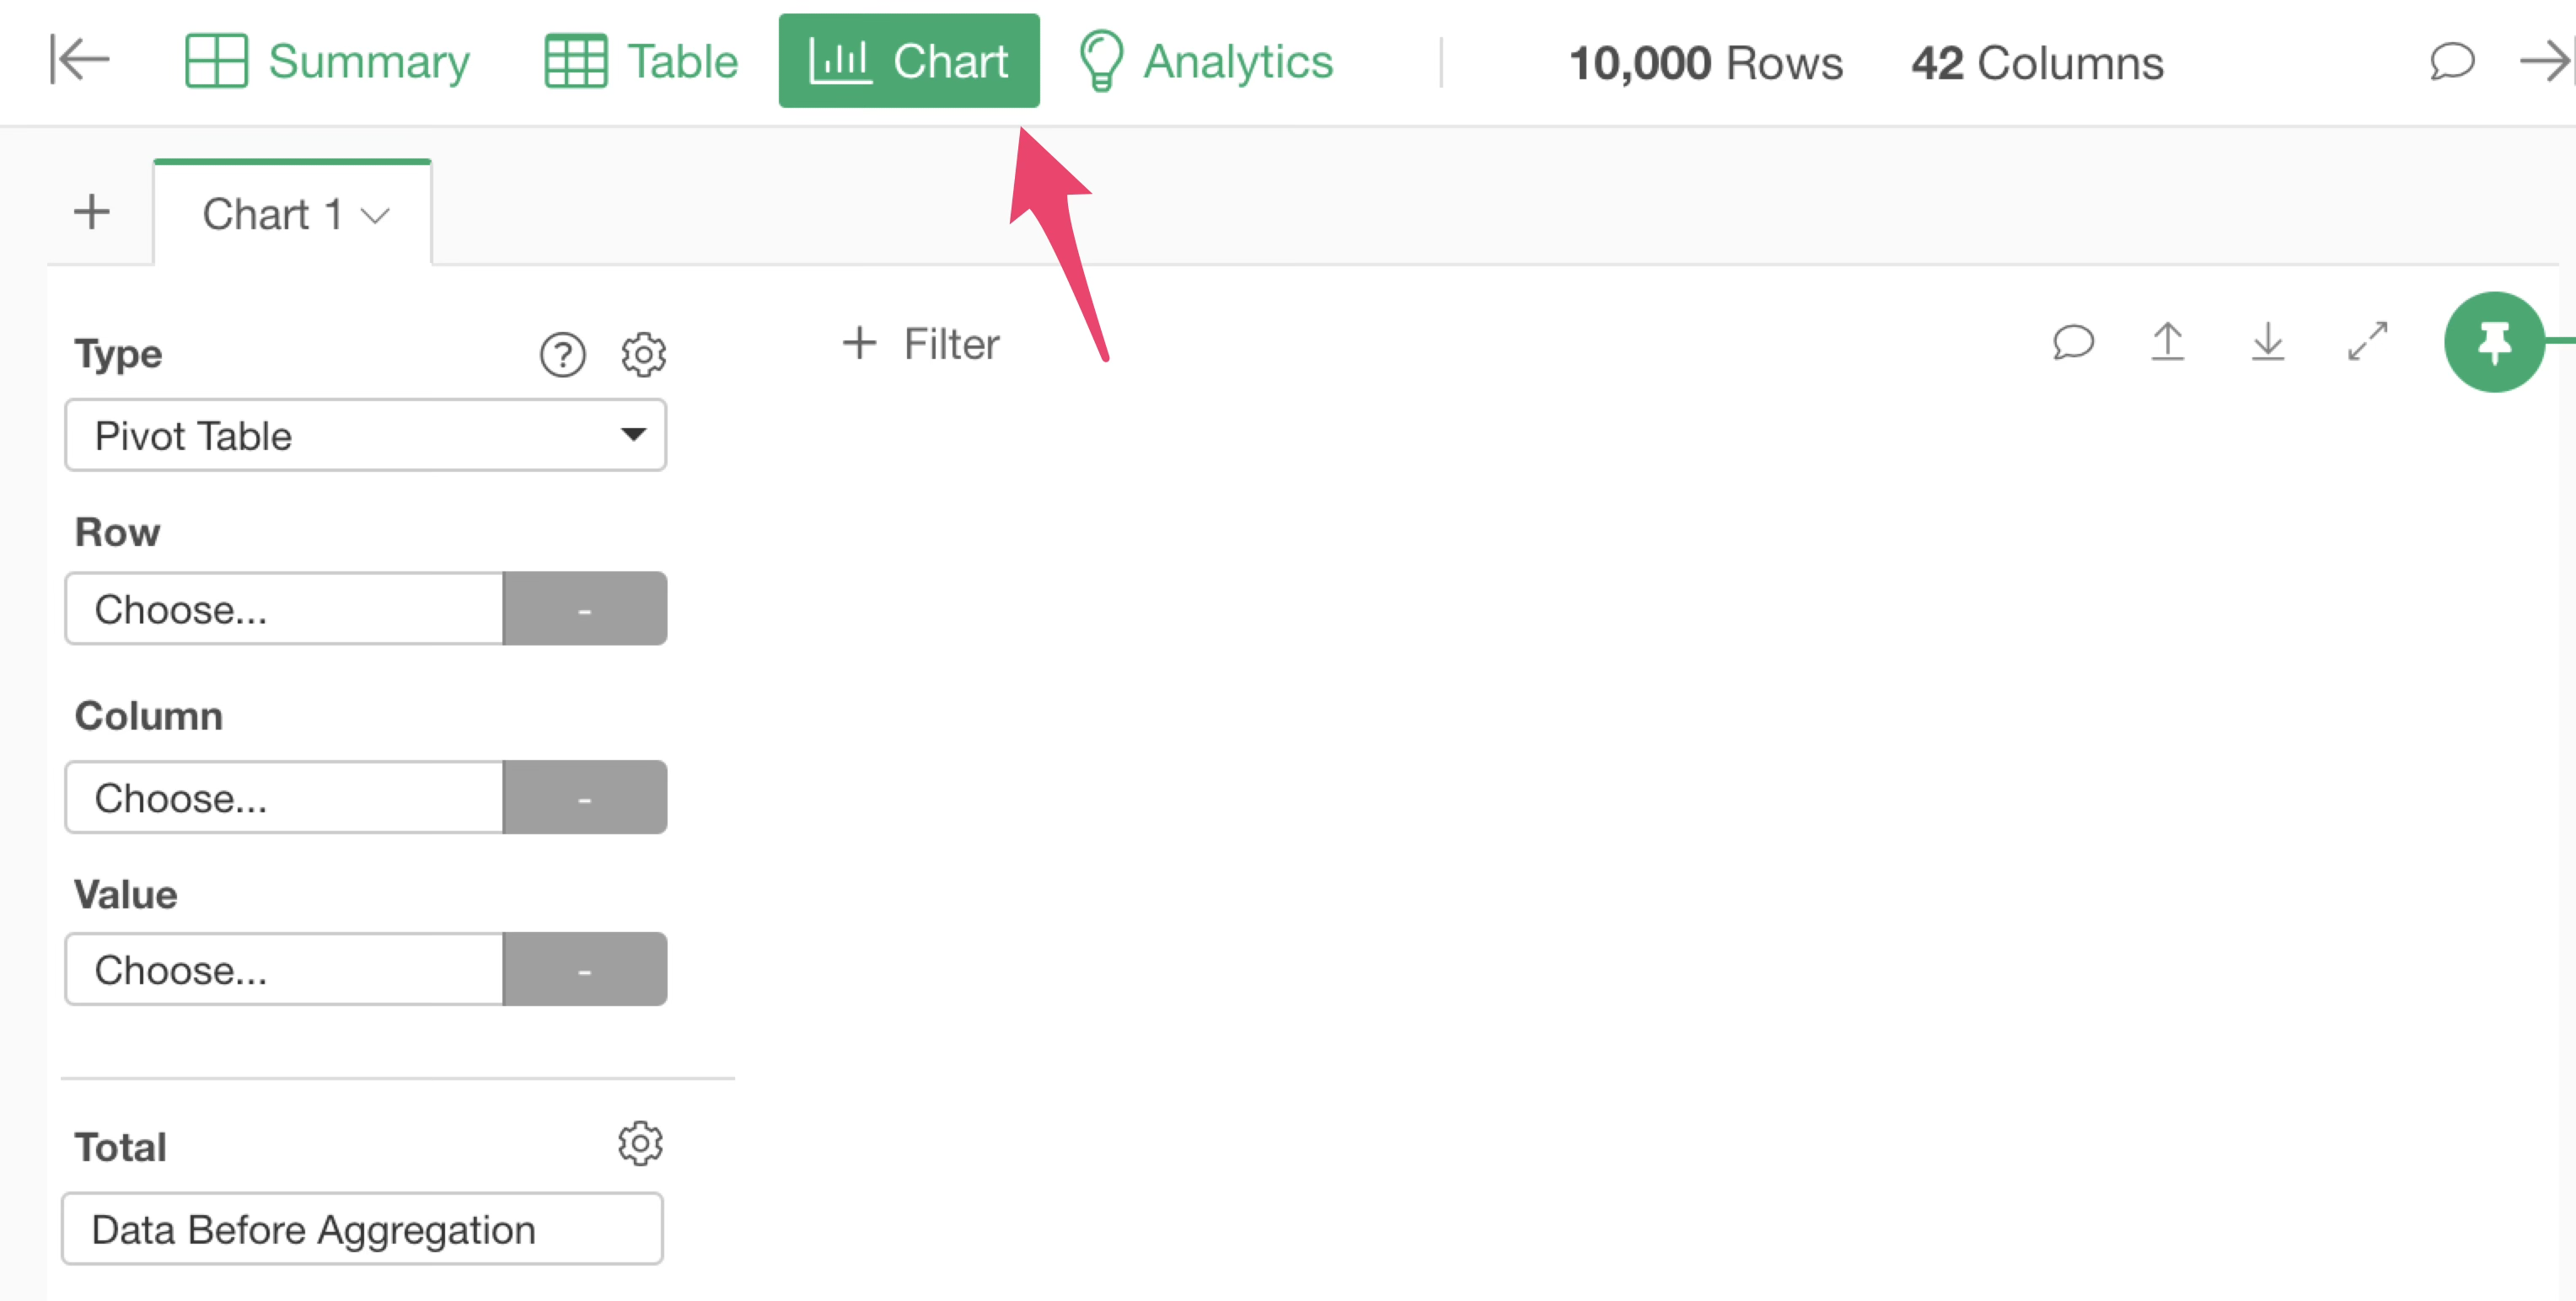Screen dimensions: 2576x1301
Task: Open Total settings gear icon
Action: coord(640,1143)
